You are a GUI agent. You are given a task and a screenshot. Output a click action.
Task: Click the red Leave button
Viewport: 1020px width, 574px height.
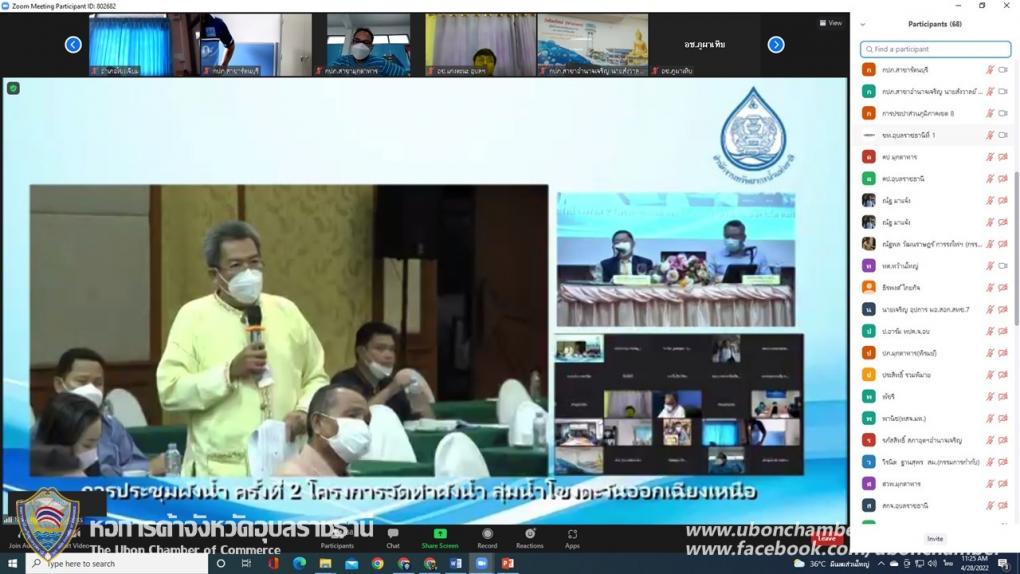pyautogui.click(x=827, y=538)
